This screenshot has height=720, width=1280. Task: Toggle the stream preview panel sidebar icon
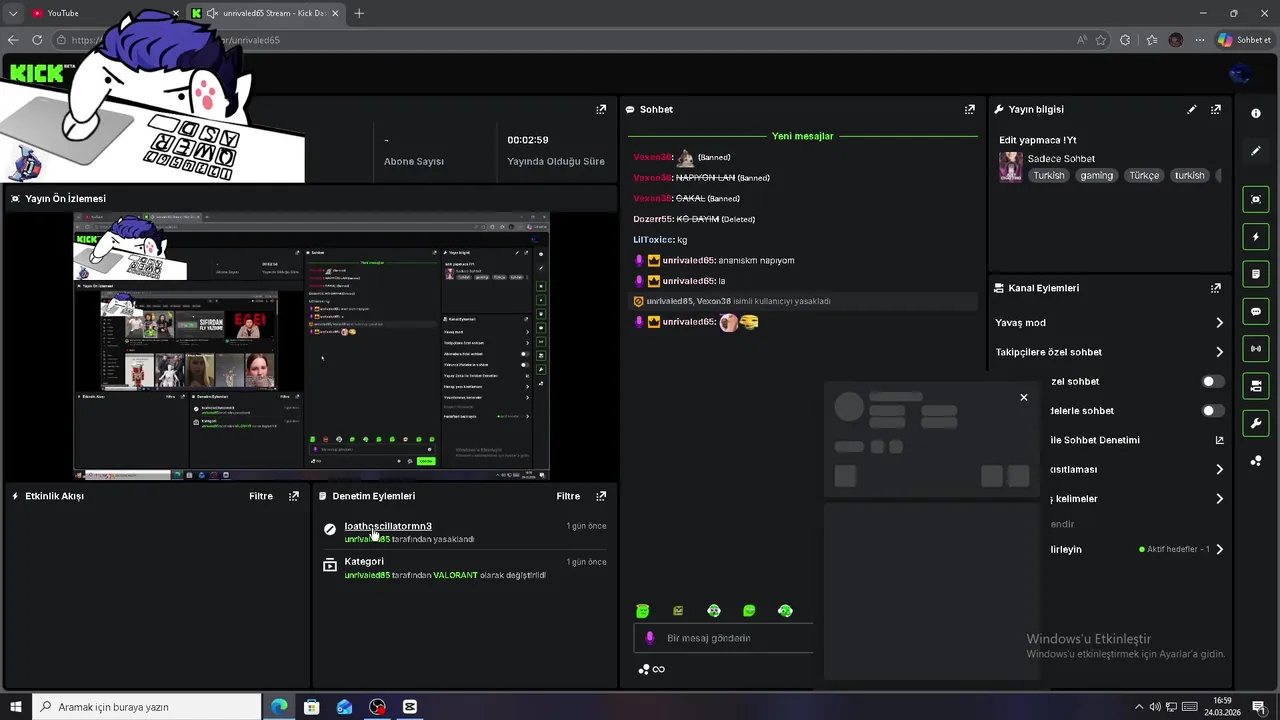click(x=1256, y=199)
